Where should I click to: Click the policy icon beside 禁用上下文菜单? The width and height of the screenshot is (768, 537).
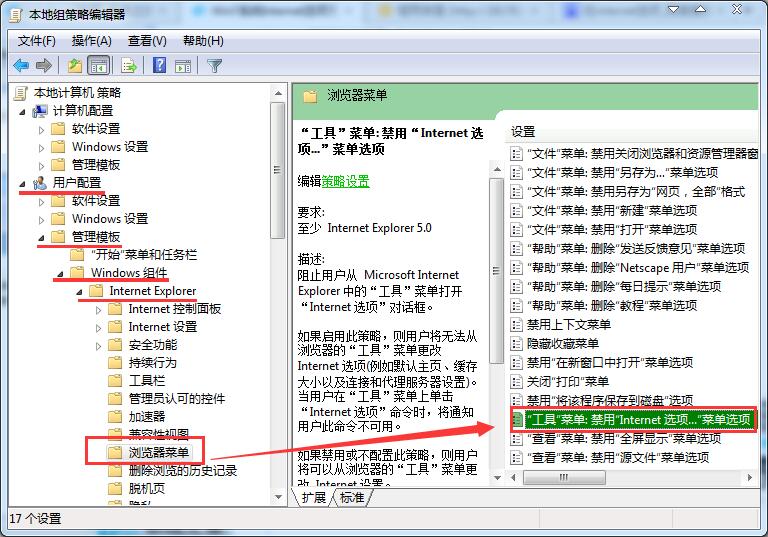tap(516, 324)
